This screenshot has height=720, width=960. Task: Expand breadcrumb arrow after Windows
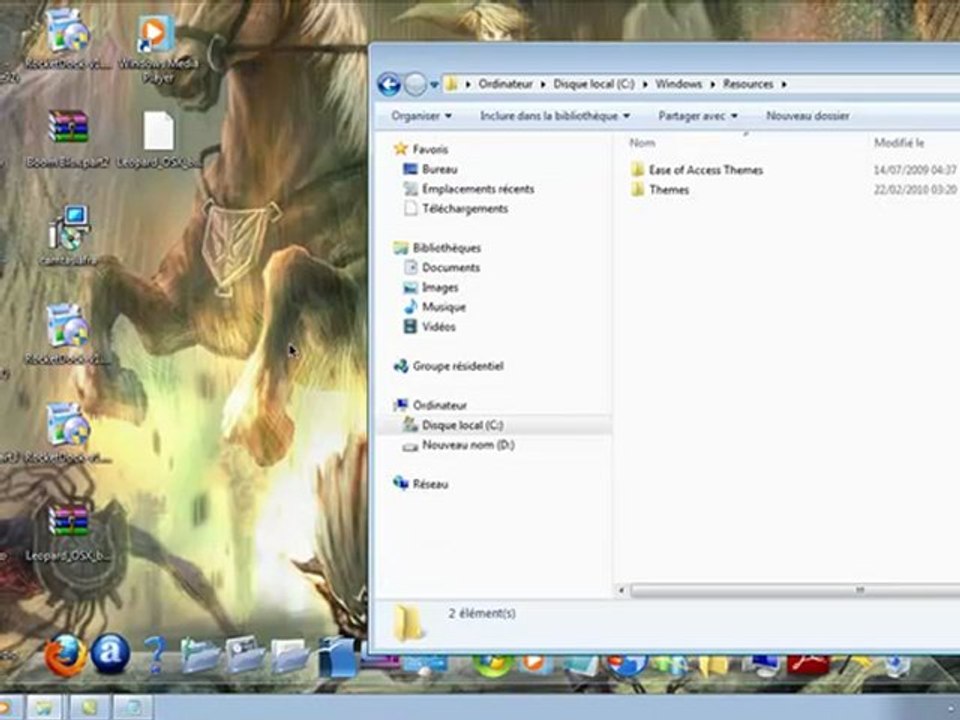pyautogui.click(x=712, y=84)
